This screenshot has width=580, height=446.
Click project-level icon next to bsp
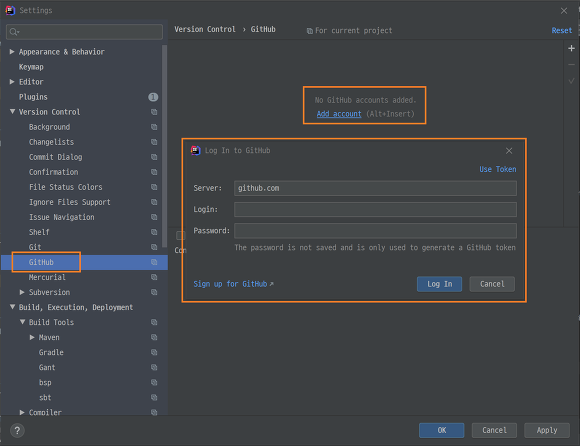154,382
